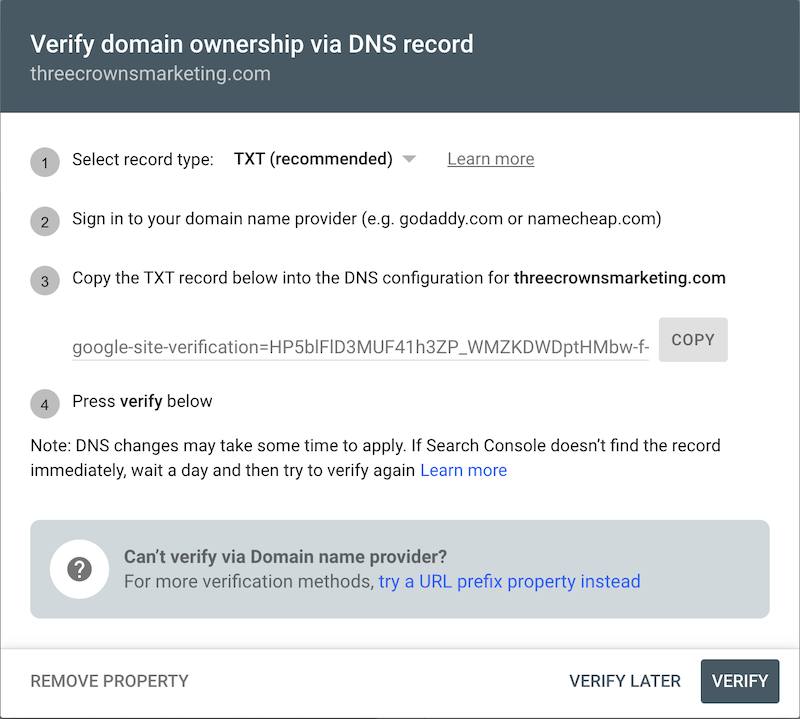This screenshot has height=719, width=800.
Task: Click the Press verify below instruction
Action: click(x=142, y=401)
